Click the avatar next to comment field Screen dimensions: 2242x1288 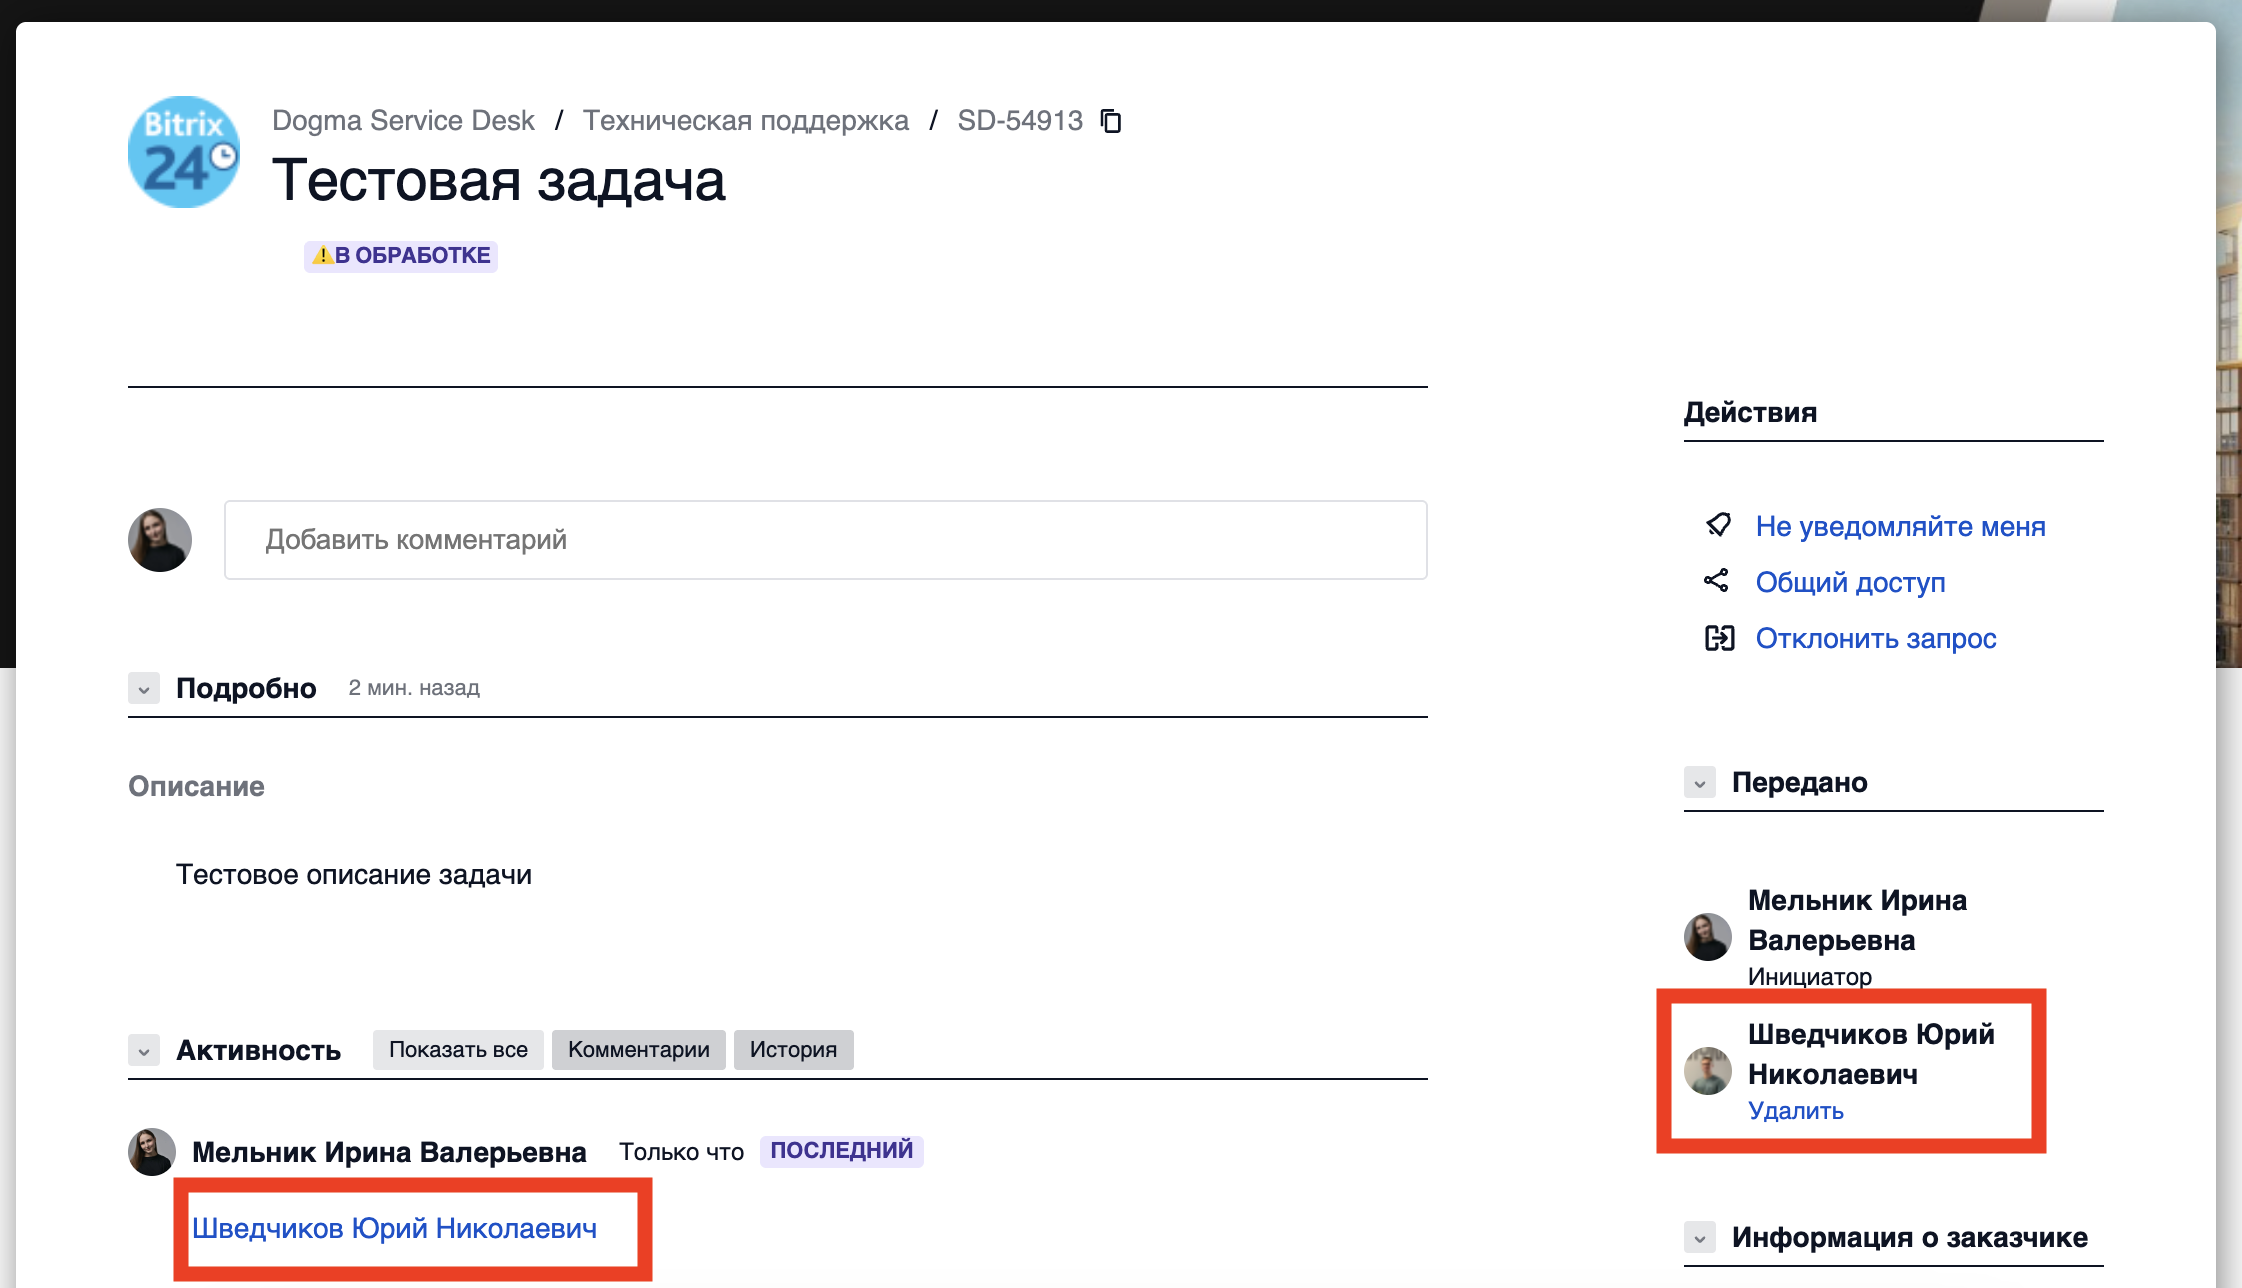(x=160, y=540)
